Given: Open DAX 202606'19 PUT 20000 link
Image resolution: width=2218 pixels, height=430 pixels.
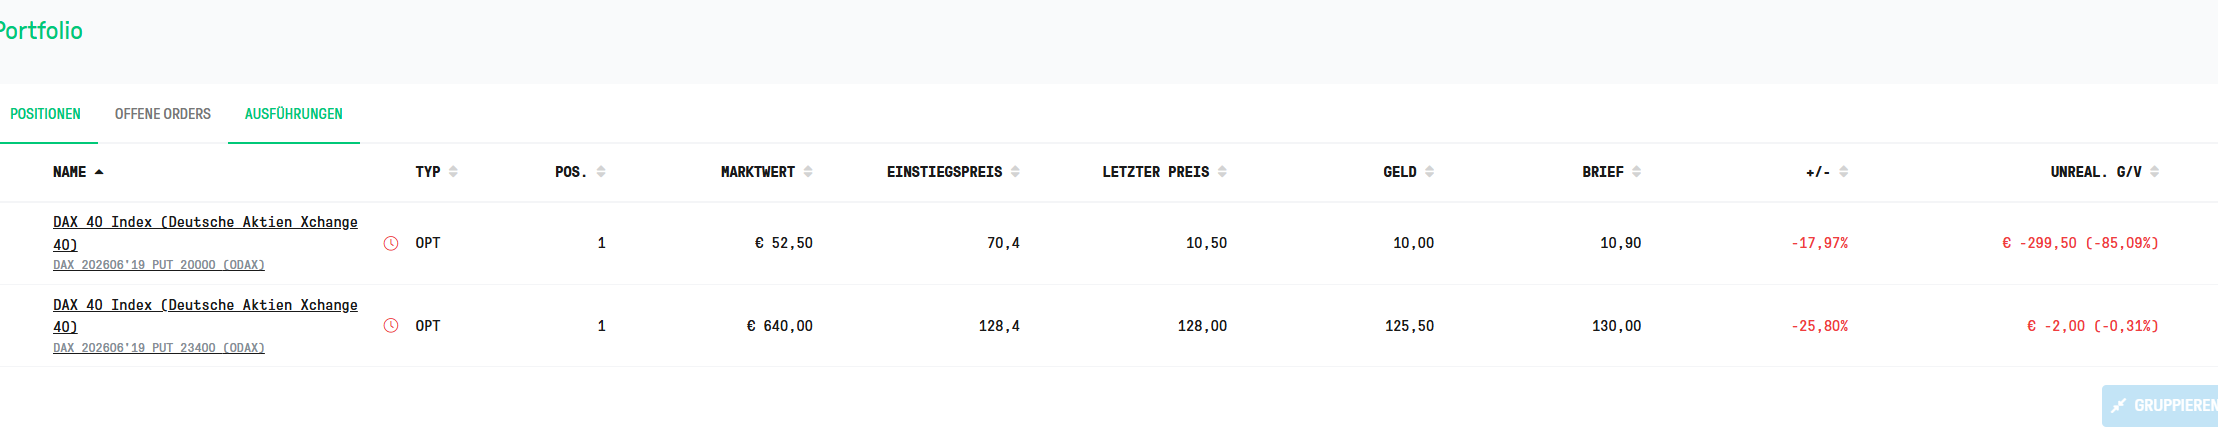Looking at the screenshot, I should 159,265.
